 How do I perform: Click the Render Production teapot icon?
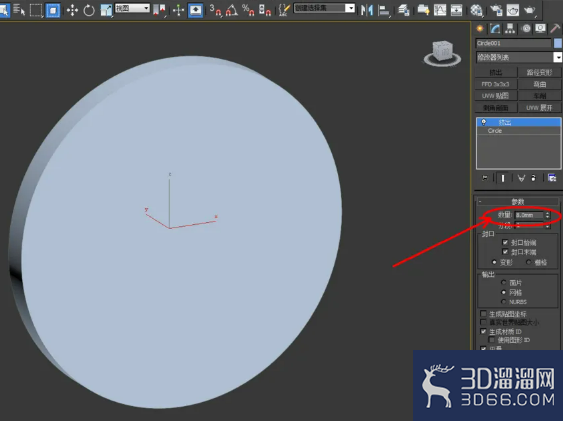click(x=530, y=10)
